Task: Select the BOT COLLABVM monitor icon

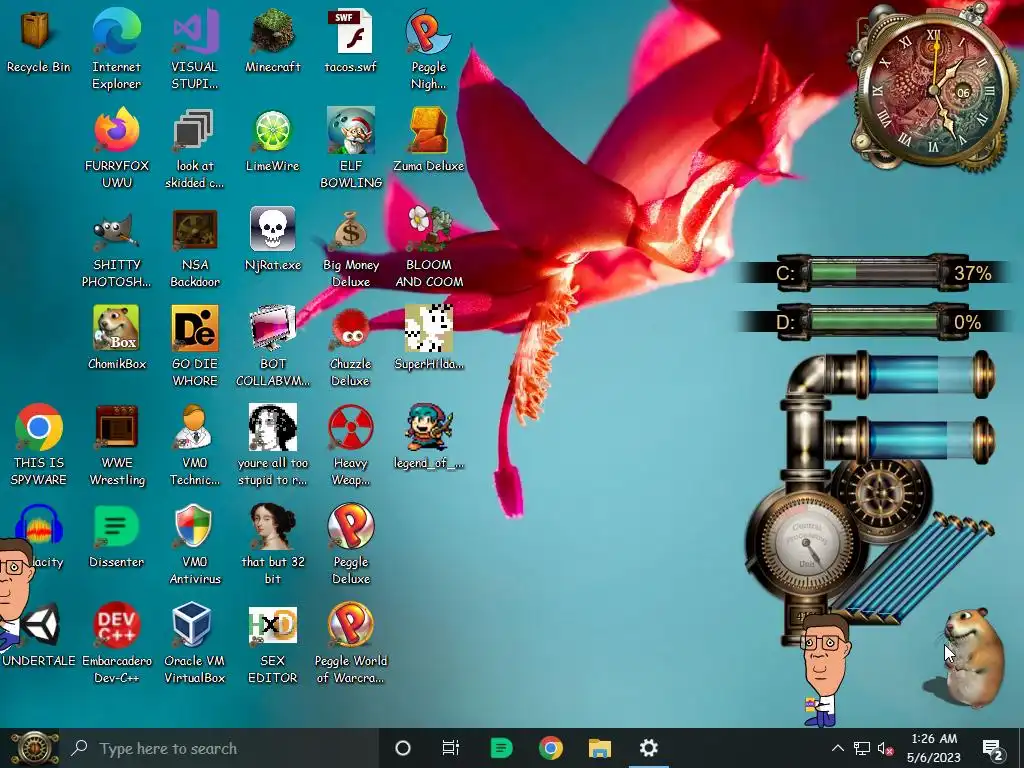Action: tap(272, 328)
